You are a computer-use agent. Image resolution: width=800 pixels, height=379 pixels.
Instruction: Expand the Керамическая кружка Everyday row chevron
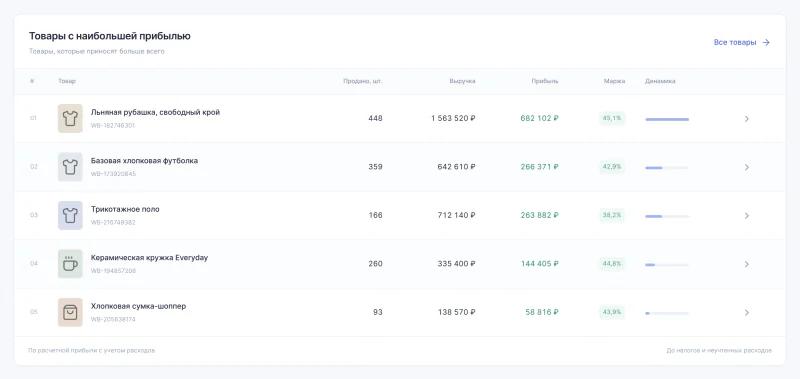pyautogui.click(x=746, y=264)
